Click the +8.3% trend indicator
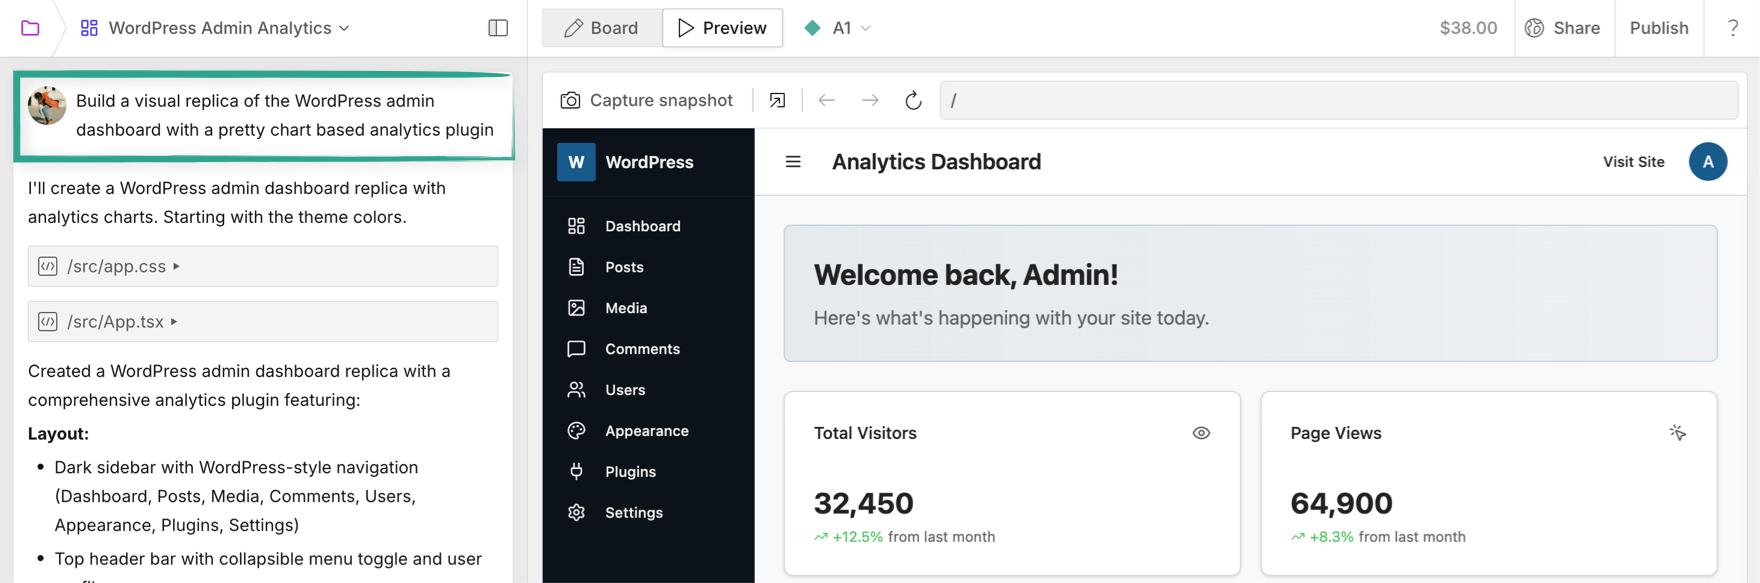Screen dimensions: 1760x583 pyautogui.click(x=1322, y=537)
